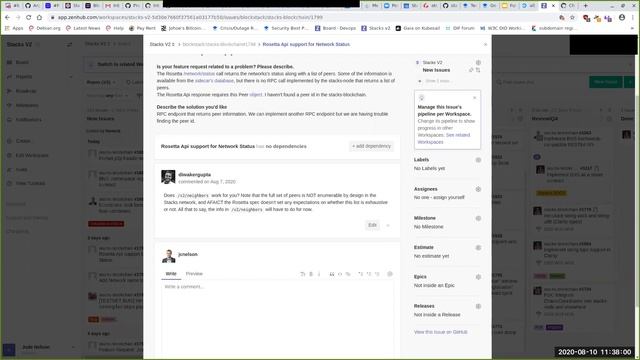Click View this issue on GitHub link

pos(440,332)
